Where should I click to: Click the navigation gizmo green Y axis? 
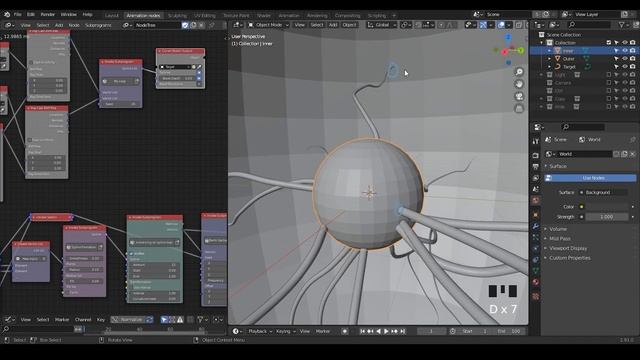click(521, 51)
